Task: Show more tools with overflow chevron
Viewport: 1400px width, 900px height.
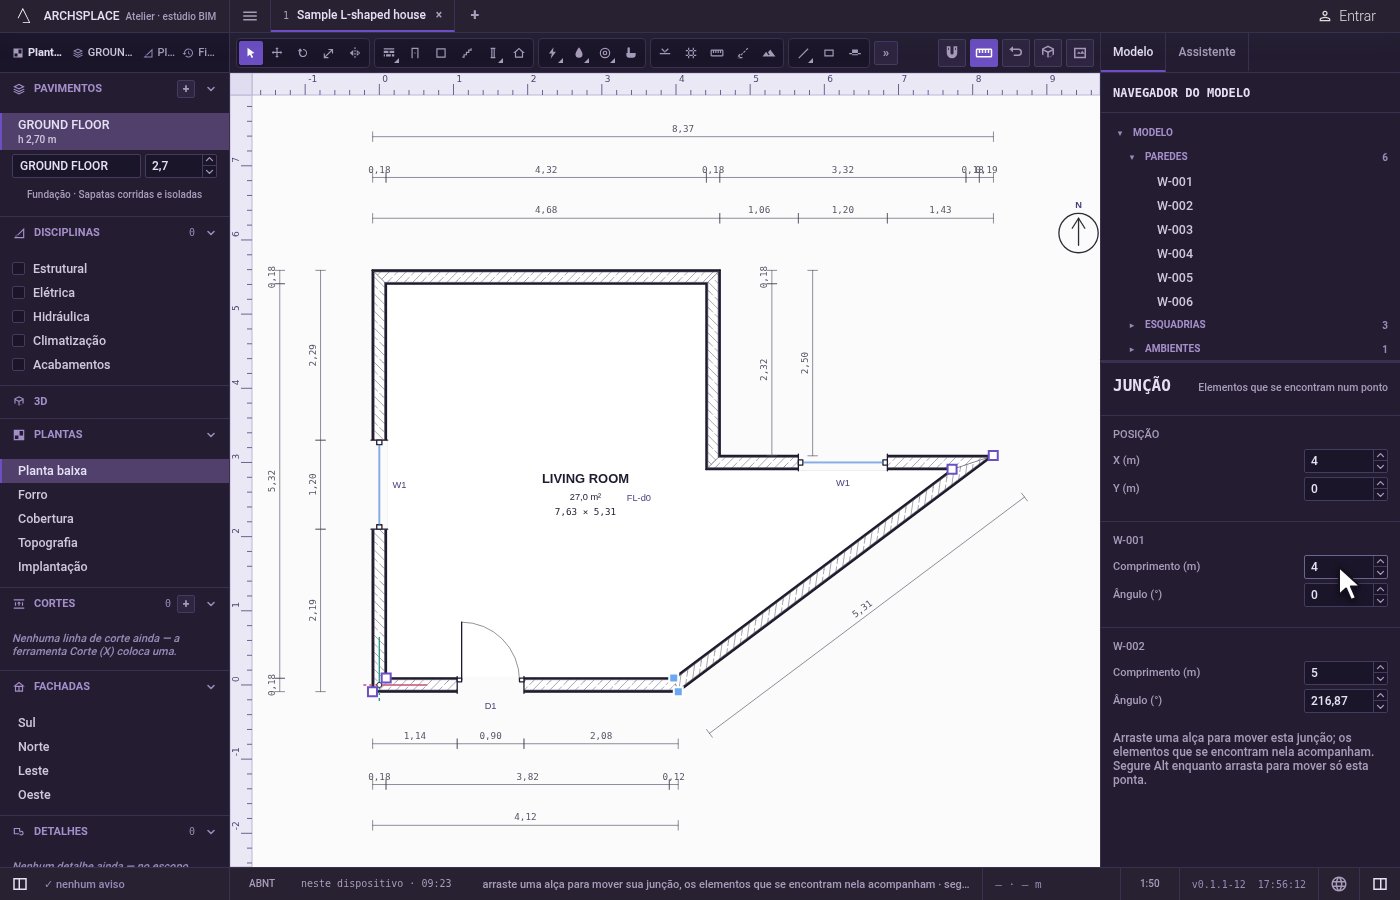Action: tap(886, 53)
